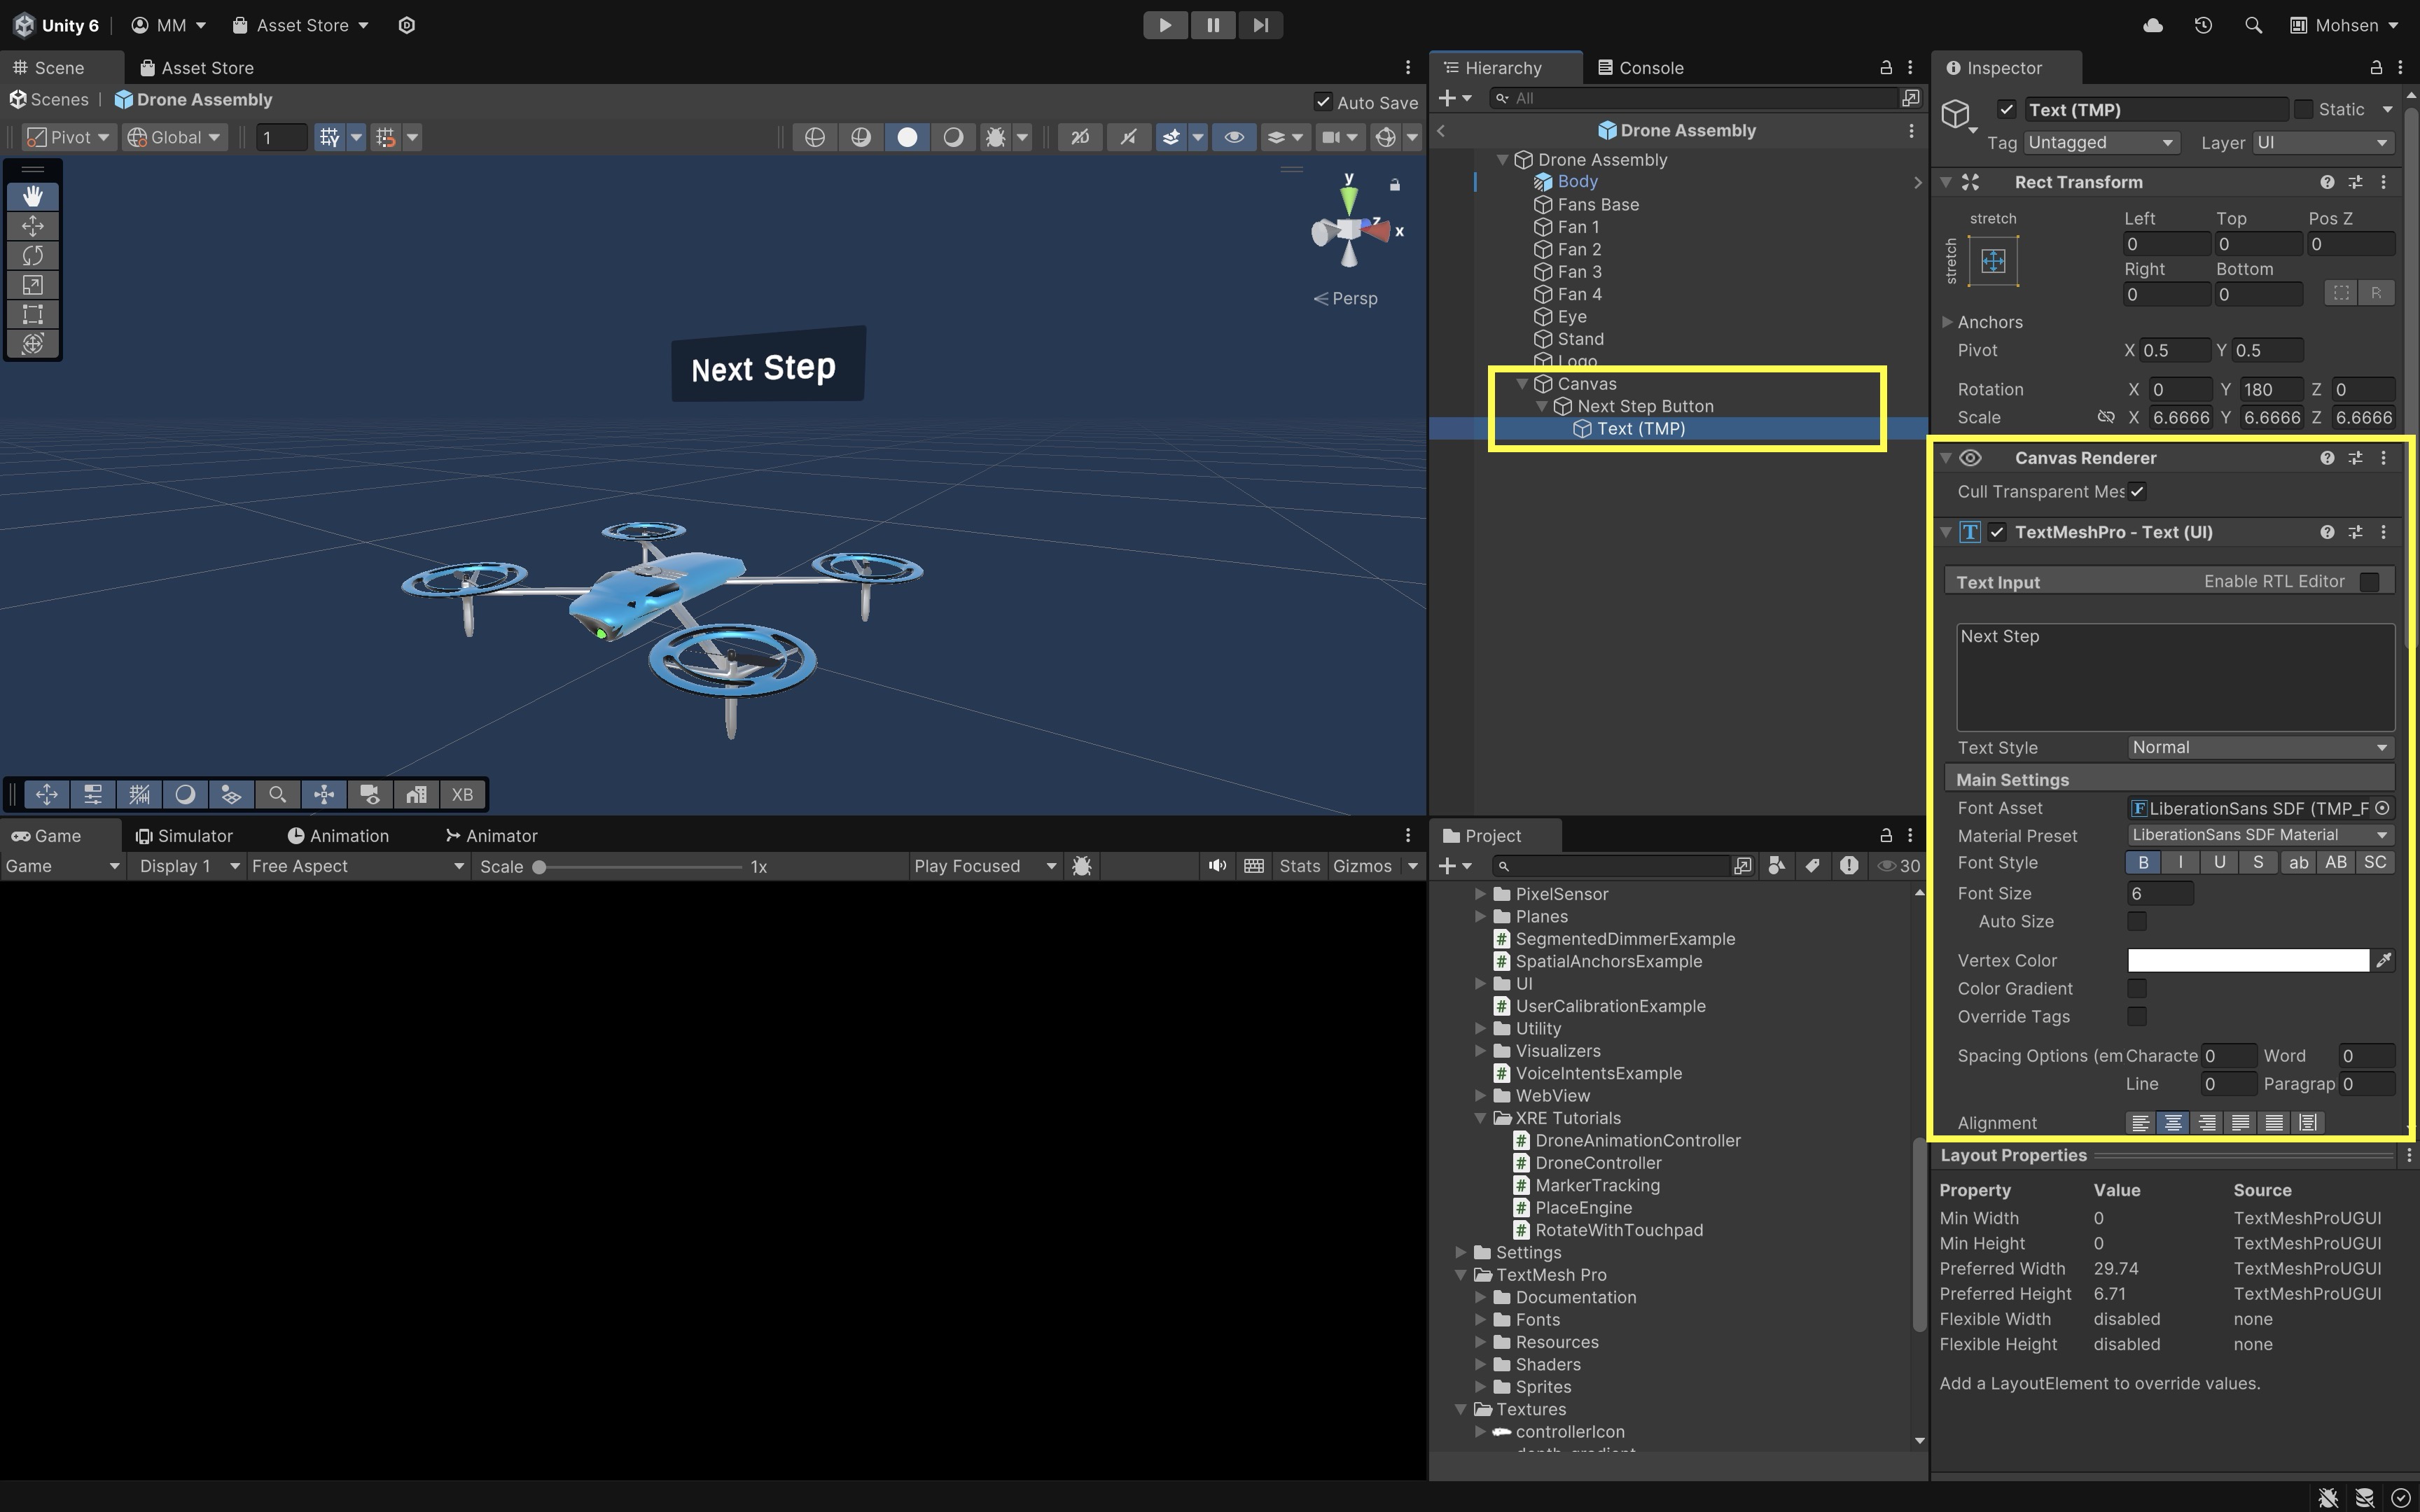Viewport: 2420px width, 1512px height.
Task: Toggle Bold font style button
Action: (2142, 862)
